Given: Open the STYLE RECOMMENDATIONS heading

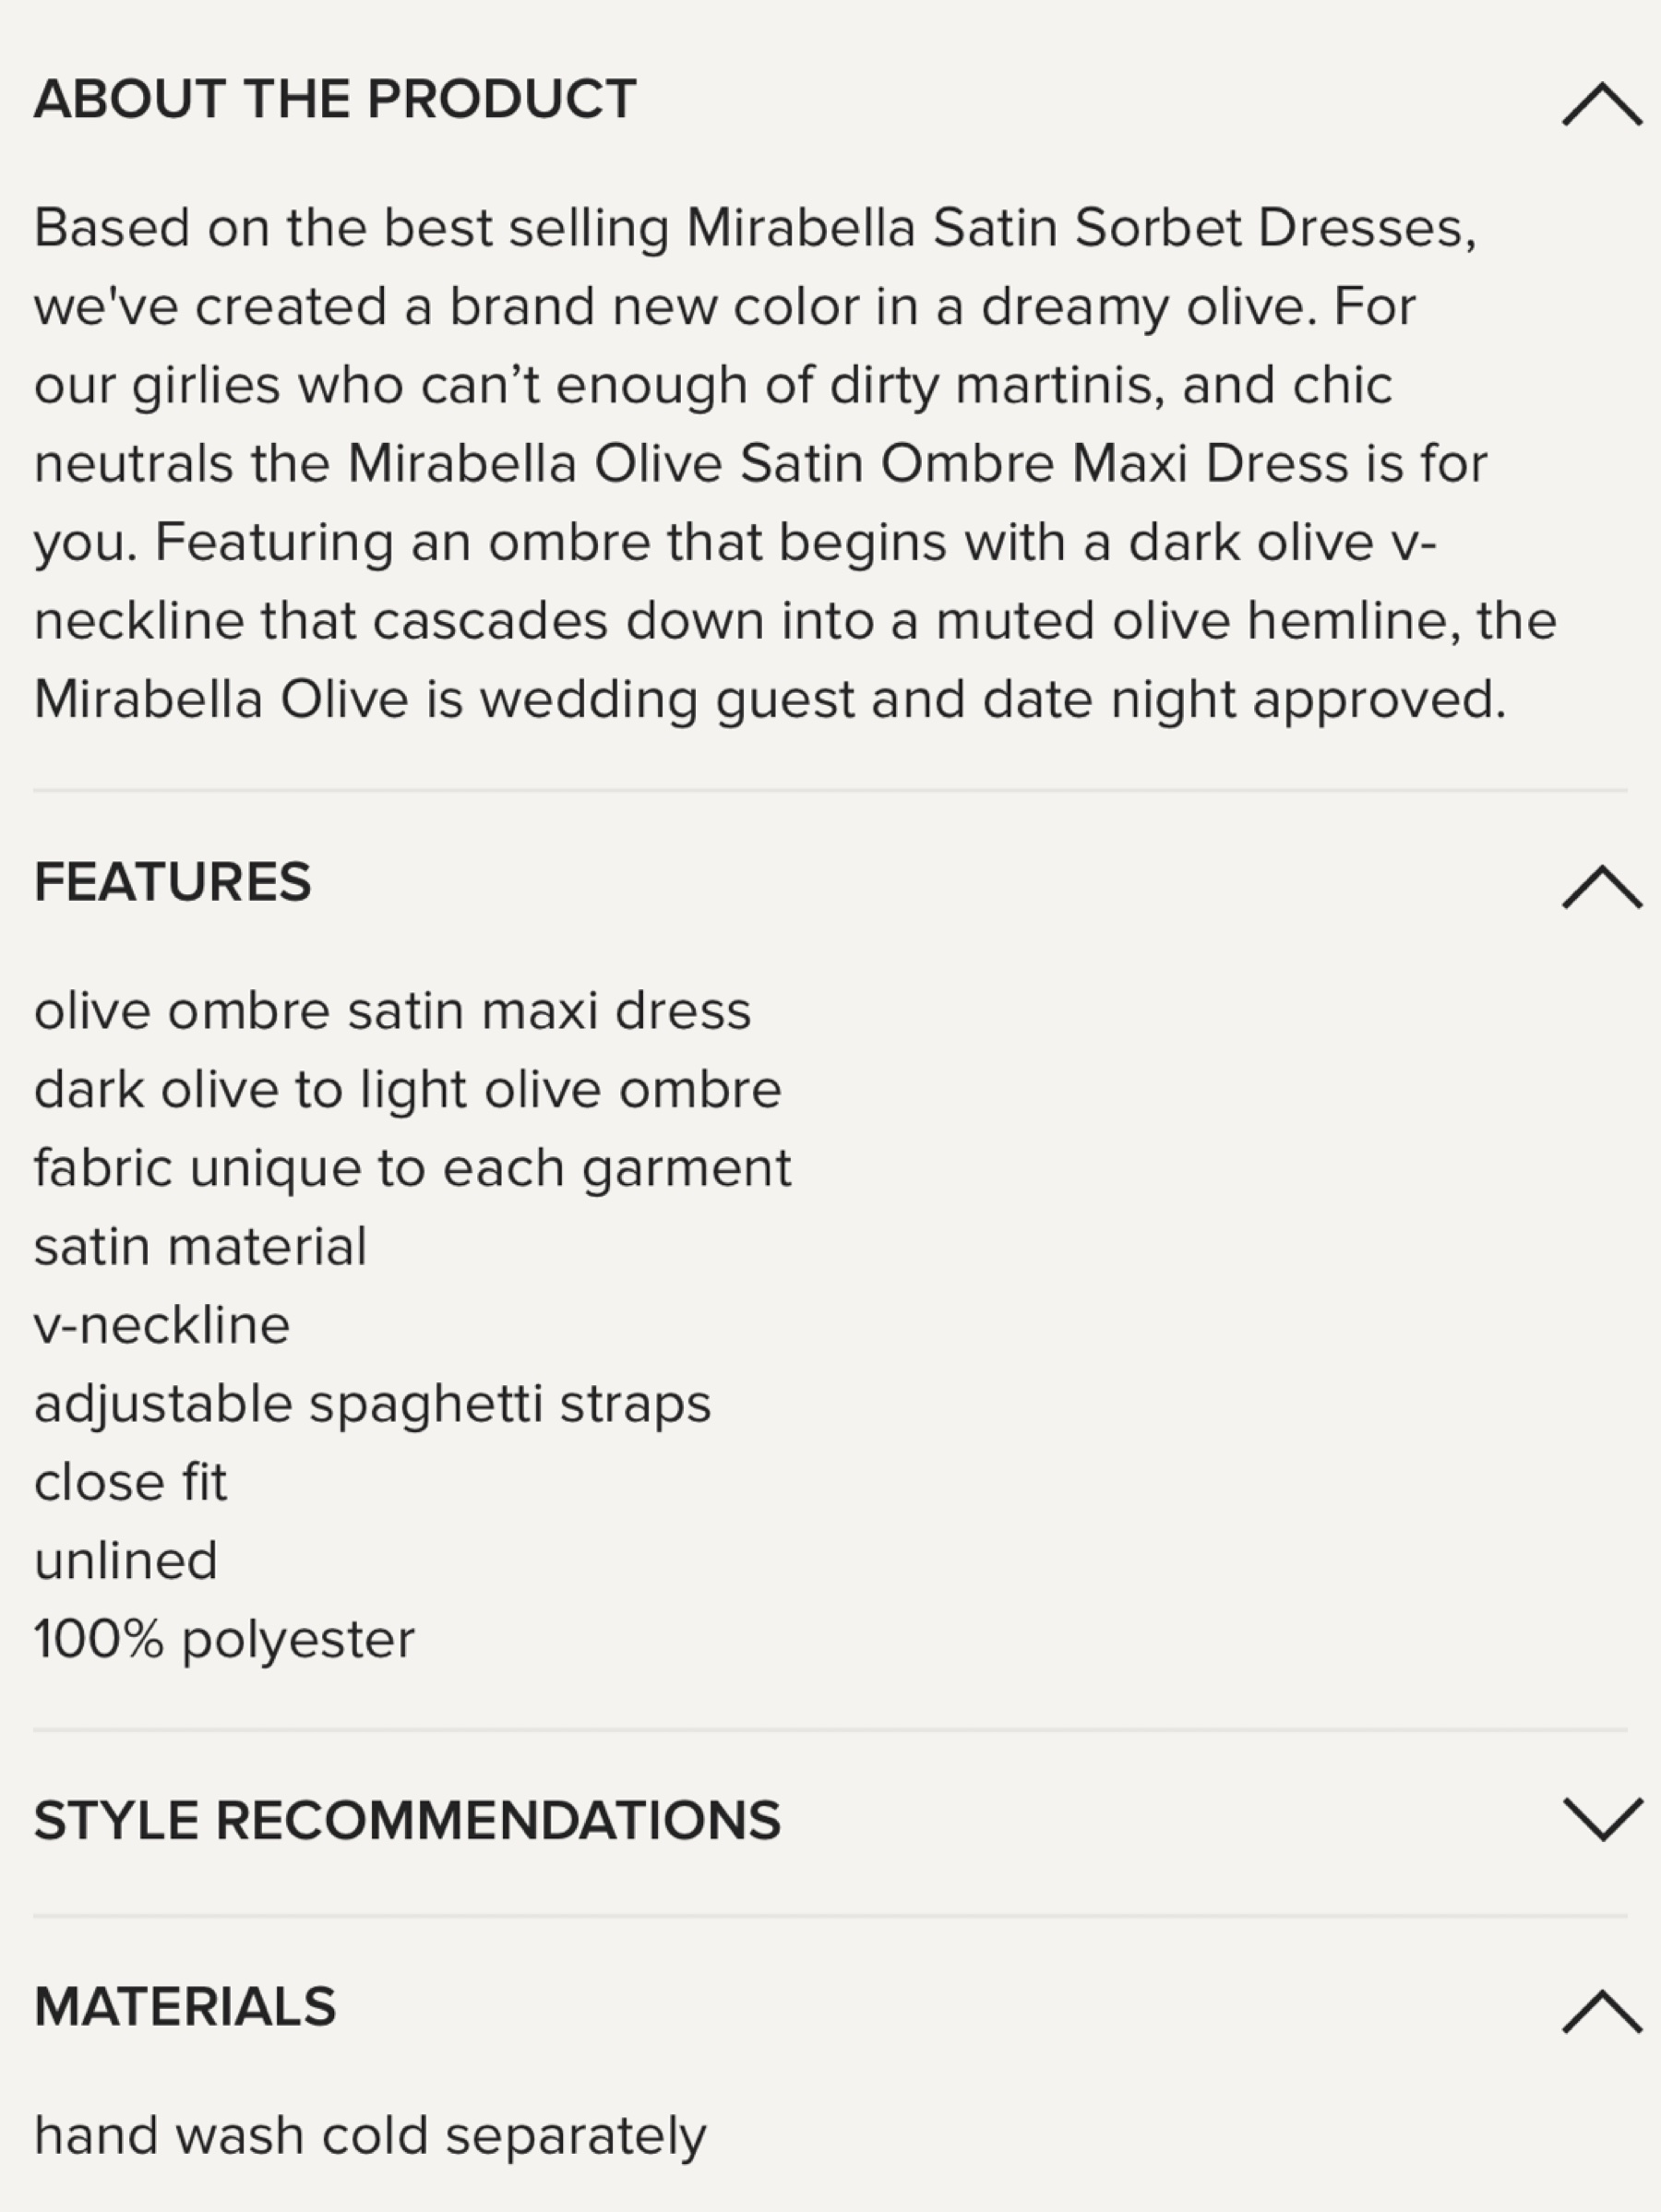Looking at the screenshot, I should 407,1820.
